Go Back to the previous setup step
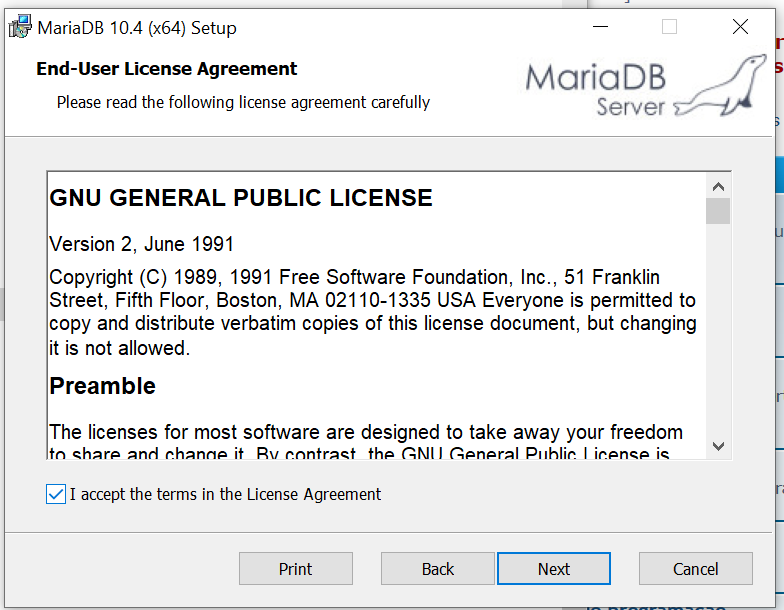Image resolution: width=784 pixels, height=610 pixels. (438, 569)
